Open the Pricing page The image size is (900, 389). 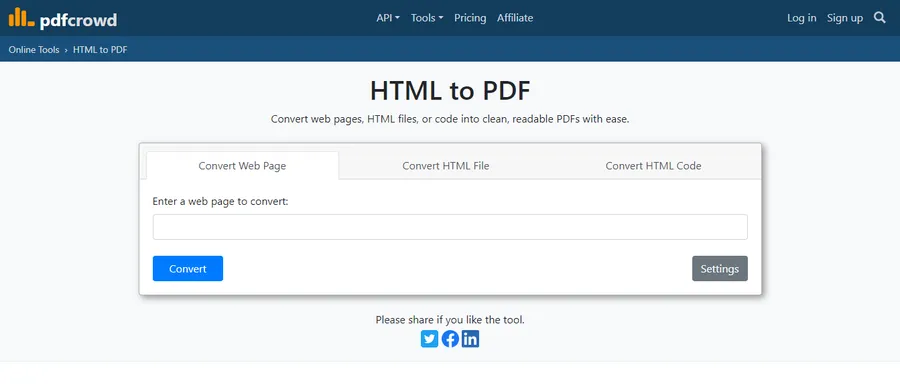coord(470,18)
